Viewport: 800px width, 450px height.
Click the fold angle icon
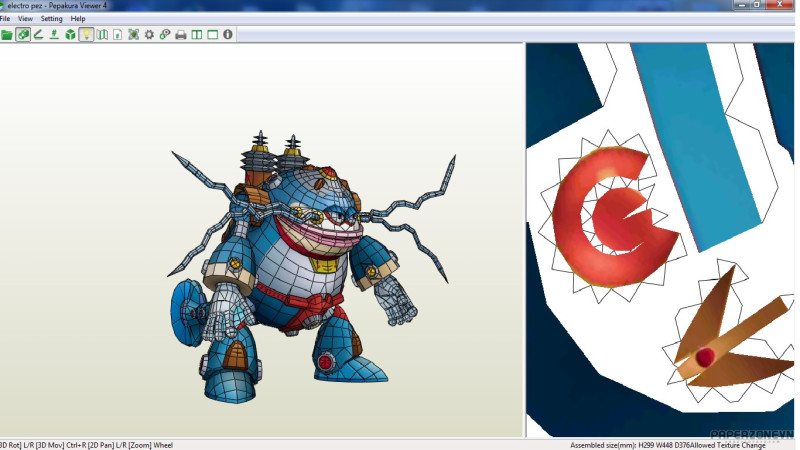39,35
